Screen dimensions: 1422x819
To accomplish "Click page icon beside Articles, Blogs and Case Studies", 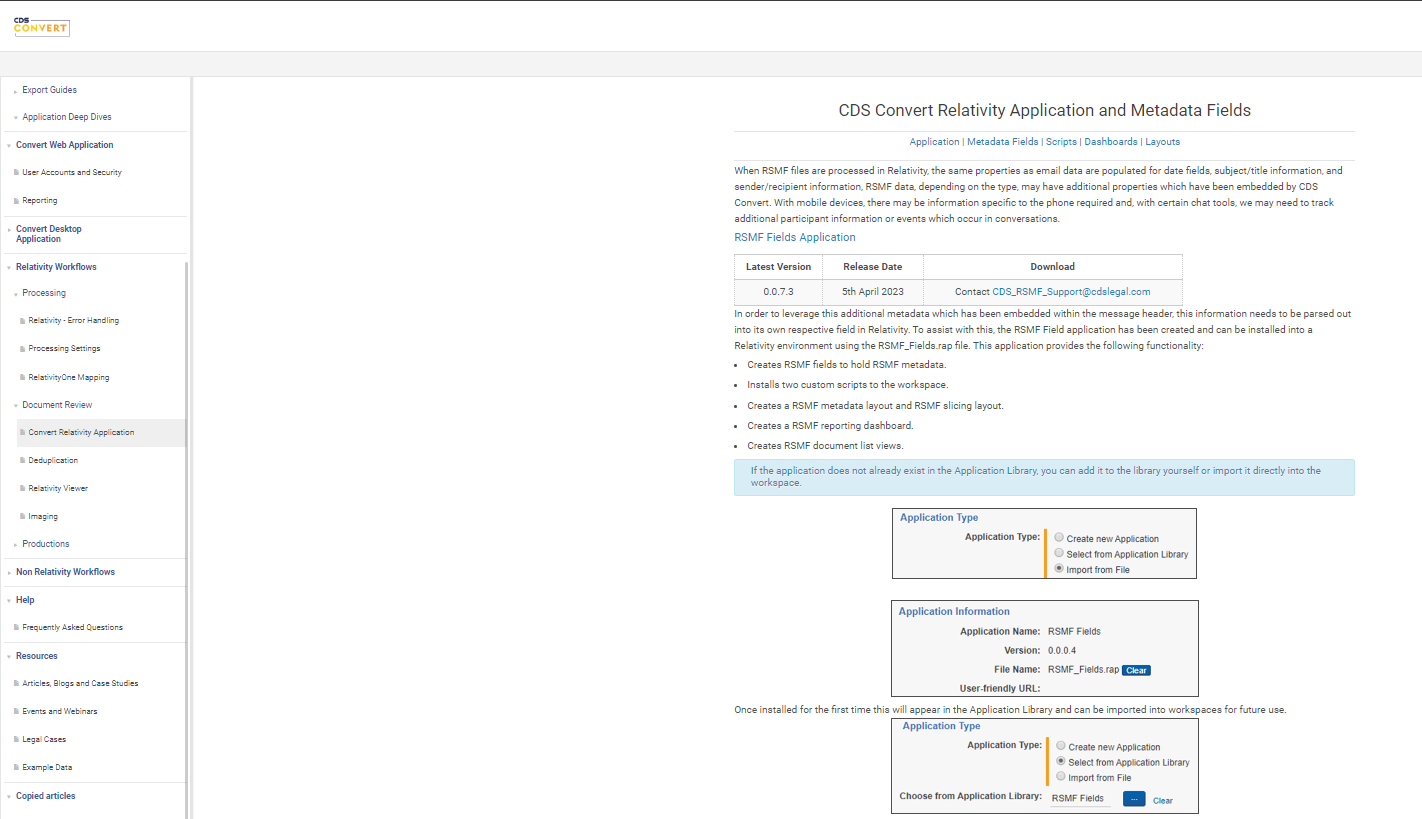I will click(x=16, y=684).
